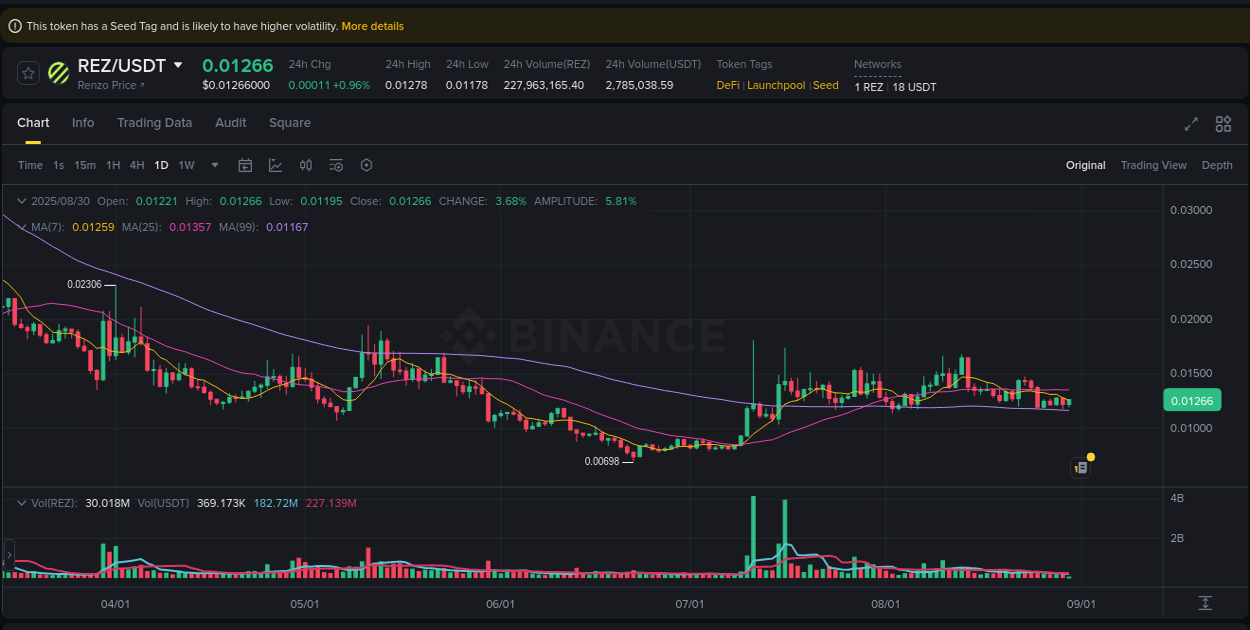Select the 4H timeframe

(137, 165)
